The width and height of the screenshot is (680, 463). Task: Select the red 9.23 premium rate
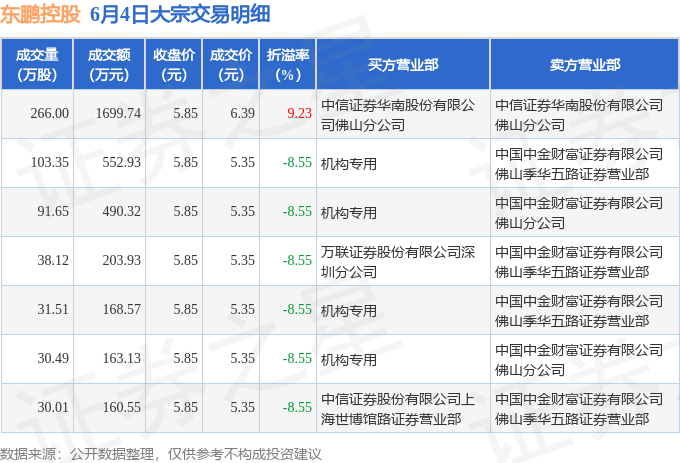point(299,113)
